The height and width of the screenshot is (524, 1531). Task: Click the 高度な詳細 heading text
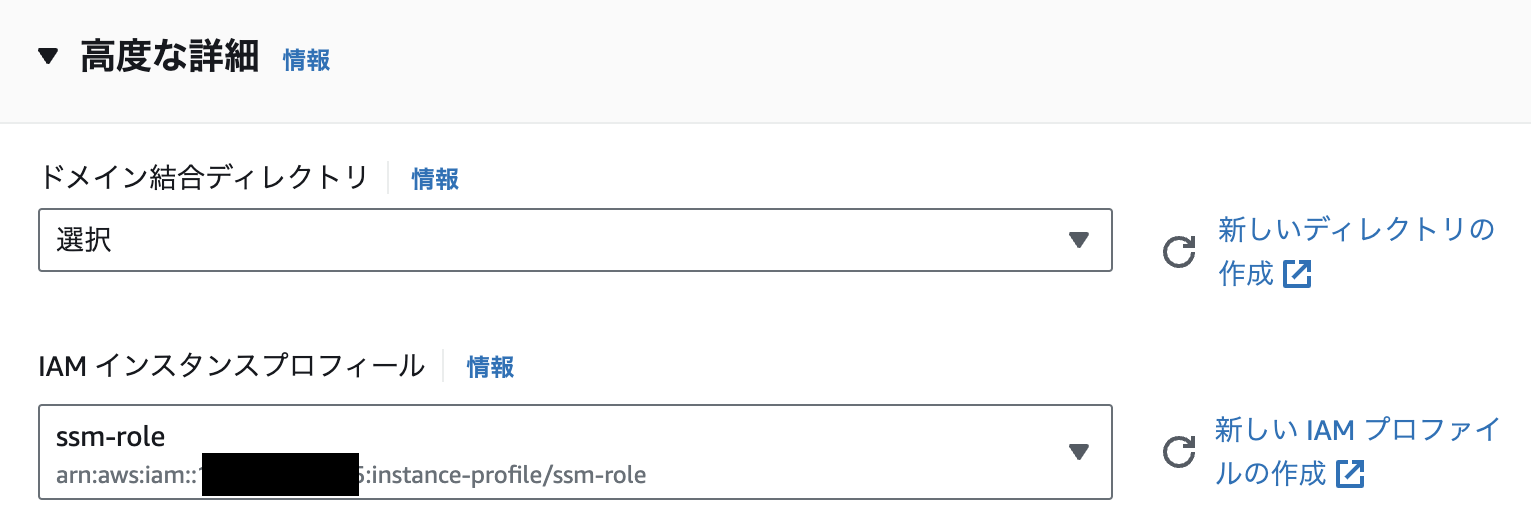[x=169, y=58]
